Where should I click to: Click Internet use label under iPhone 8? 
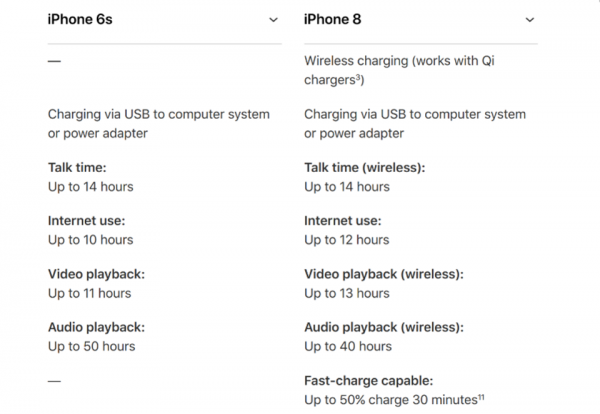tap(342, 221)
